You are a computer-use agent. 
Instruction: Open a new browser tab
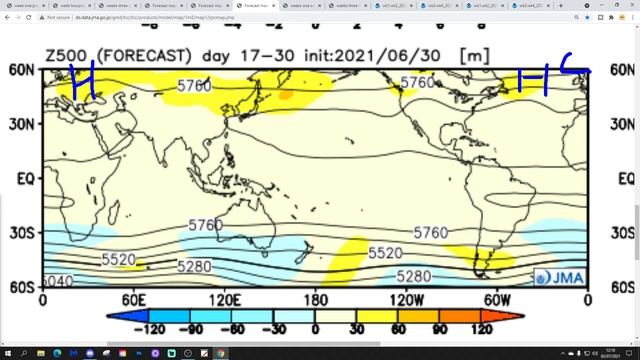click(561, 6)
